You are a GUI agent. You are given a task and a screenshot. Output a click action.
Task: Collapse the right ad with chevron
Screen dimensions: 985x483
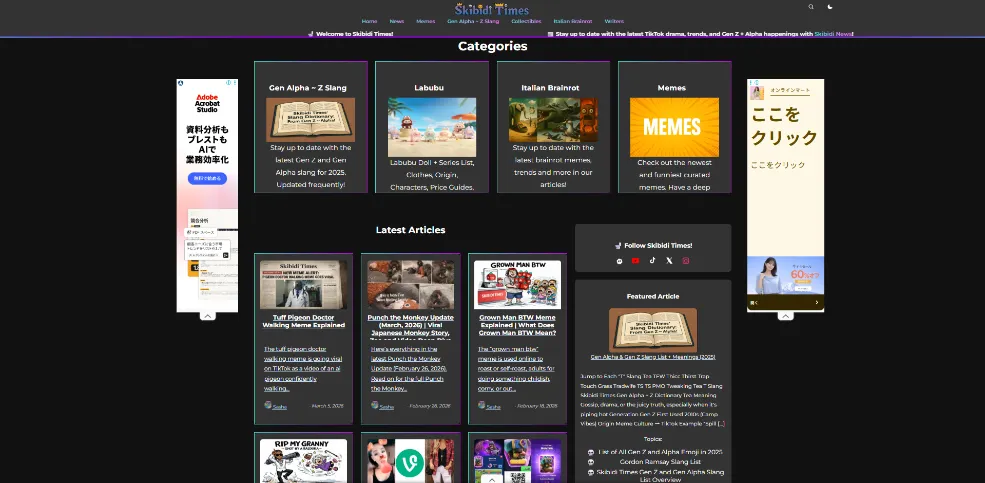click(785, 316)
